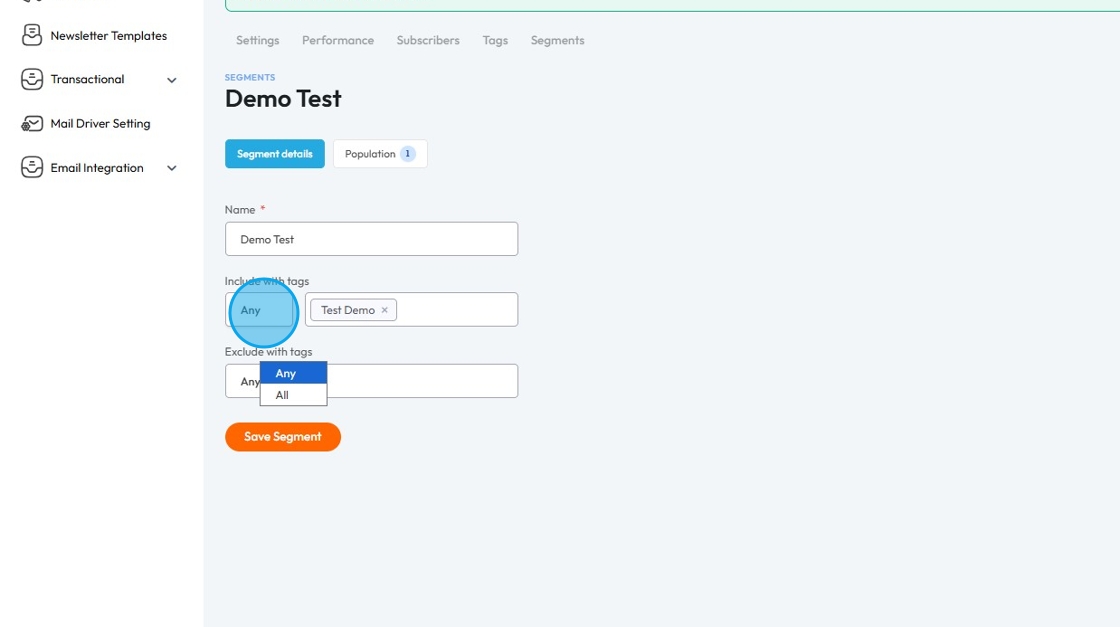The height and width of the screenshot is (627, 1120).
Task: Switch to the Segments tab
Action: click(x=557, y=40)
